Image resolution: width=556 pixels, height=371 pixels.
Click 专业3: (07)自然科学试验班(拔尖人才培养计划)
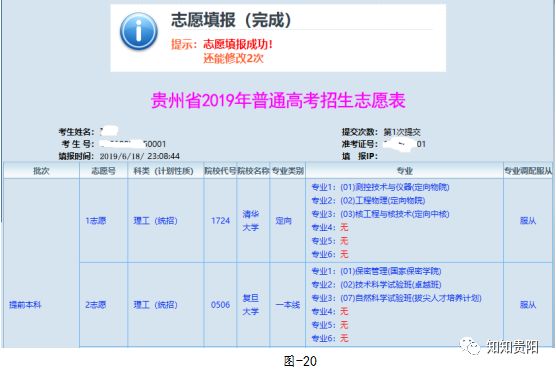point(396,298)
